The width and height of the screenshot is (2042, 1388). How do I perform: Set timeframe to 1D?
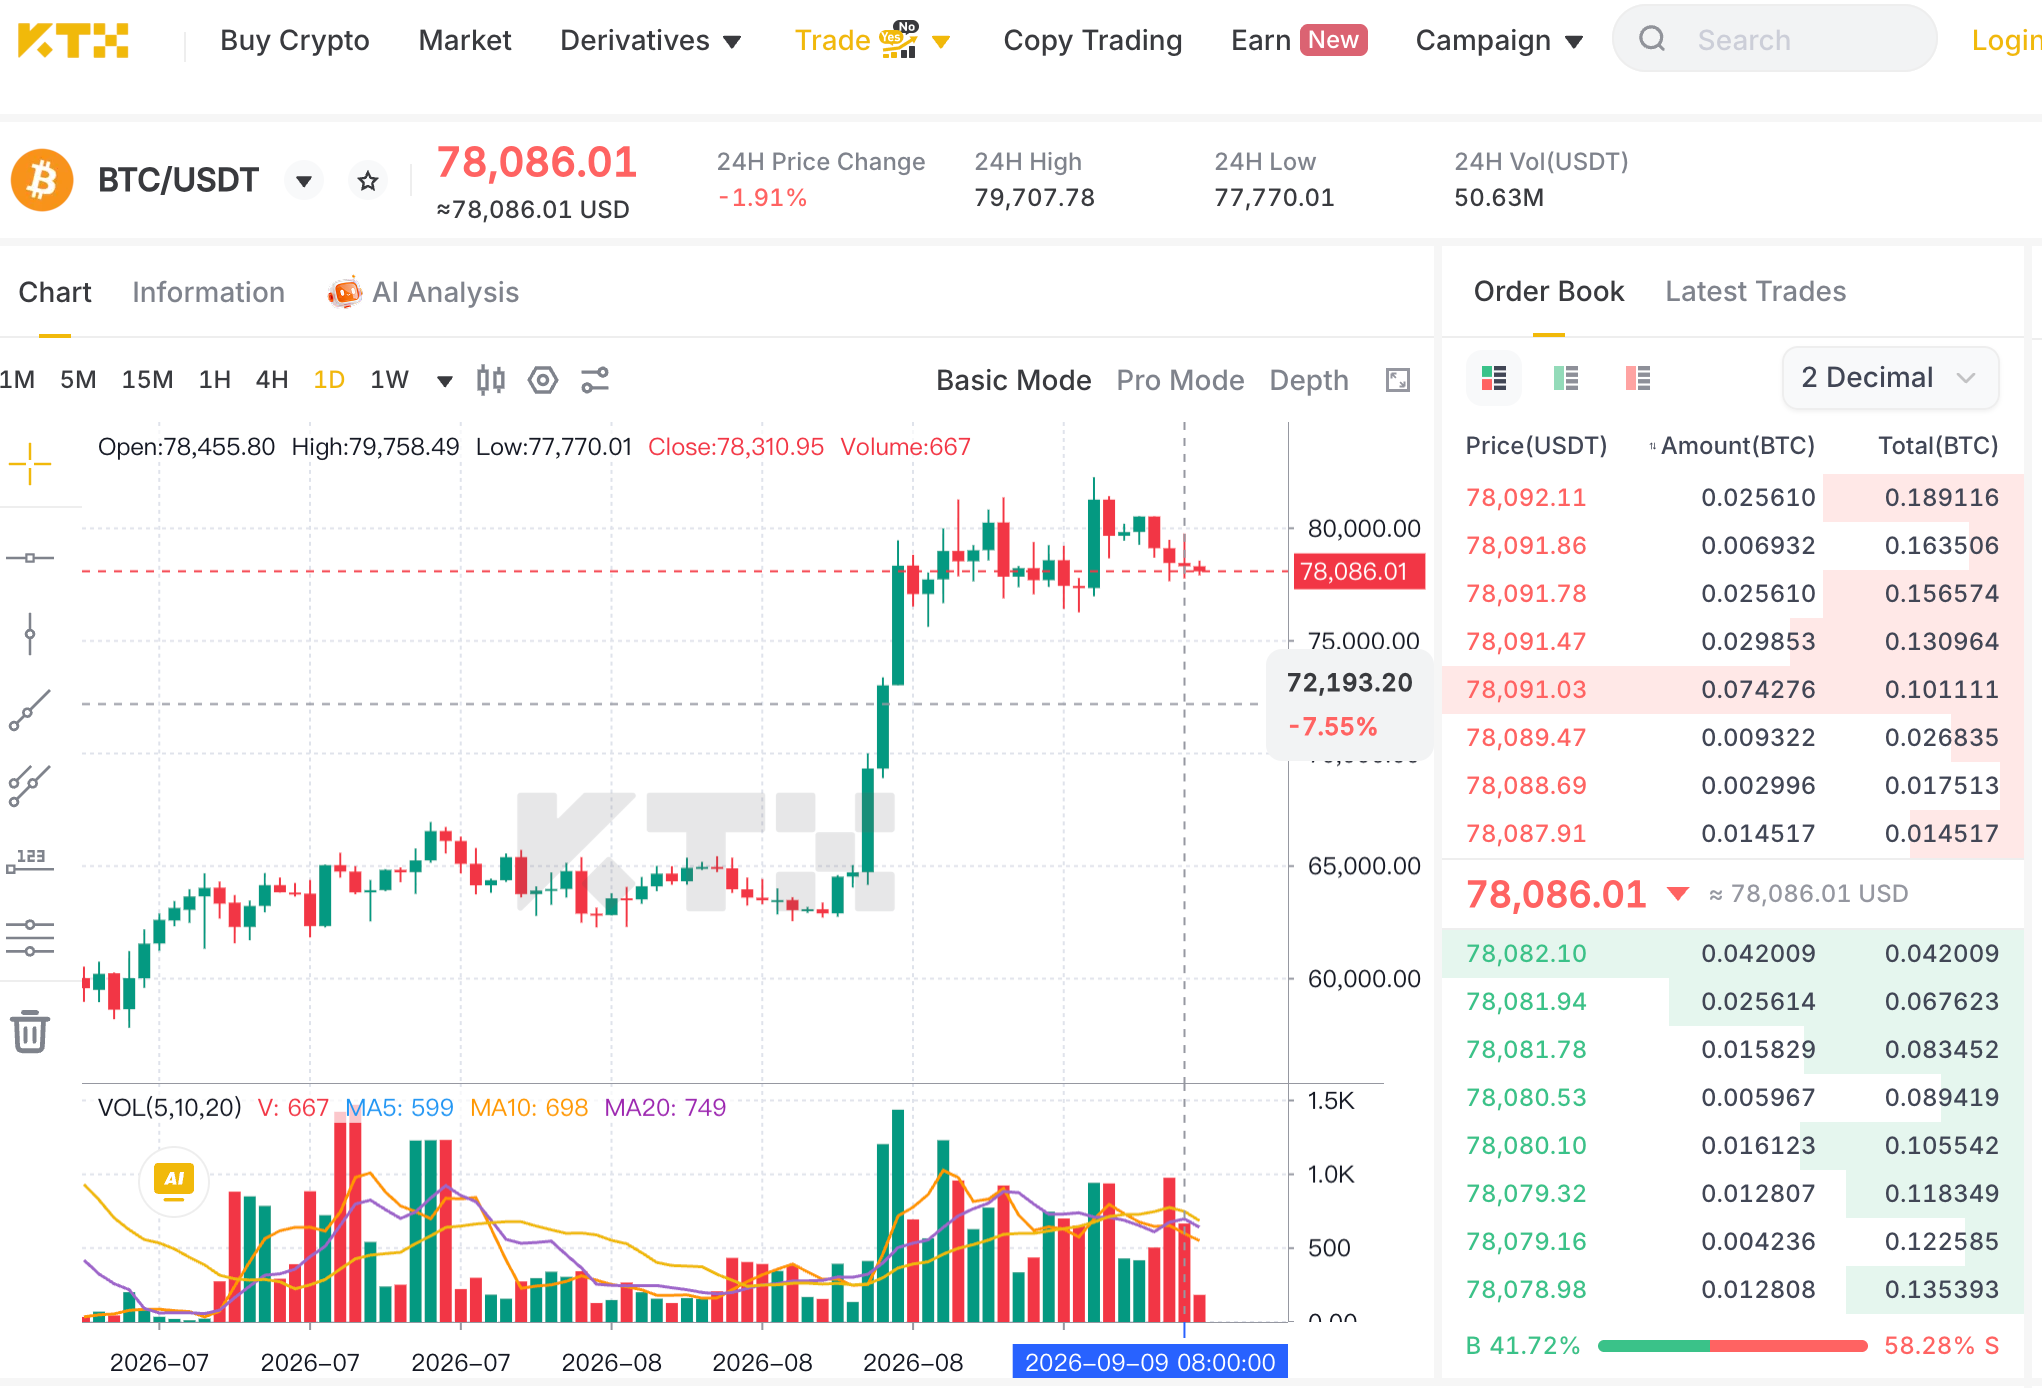coord(329,380)
